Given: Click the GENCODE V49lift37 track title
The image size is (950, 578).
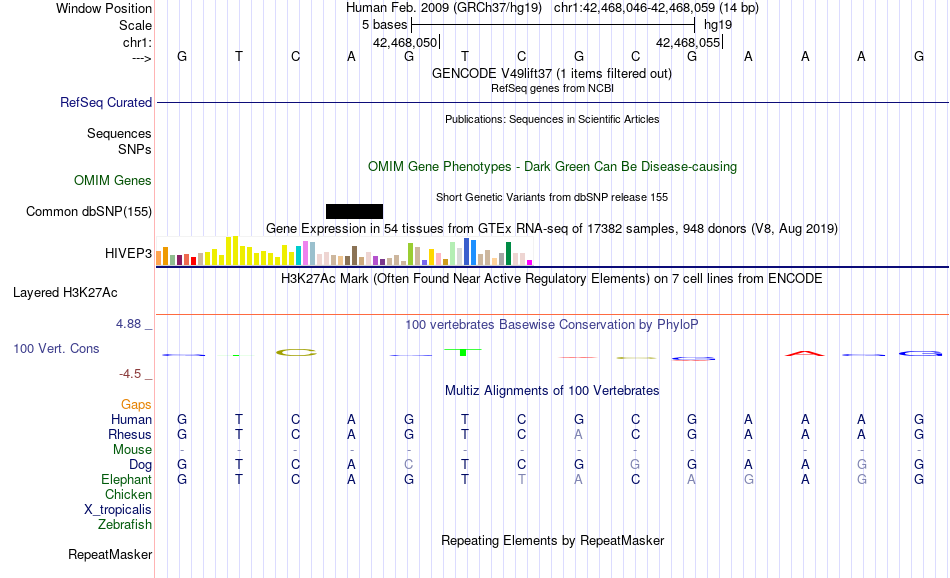Looking at the screenshot, I should click(552, 73).
